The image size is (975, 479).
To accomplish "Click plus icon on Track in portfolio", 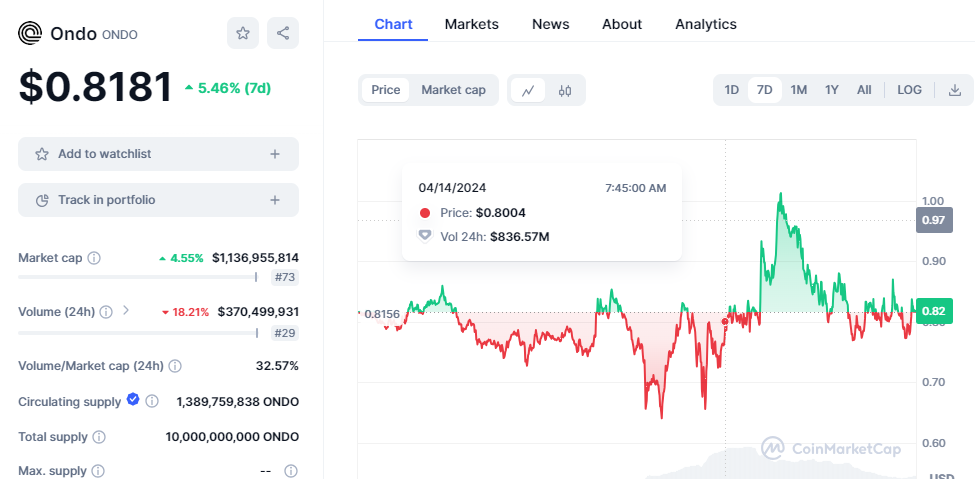I will (x=275, y=200).
